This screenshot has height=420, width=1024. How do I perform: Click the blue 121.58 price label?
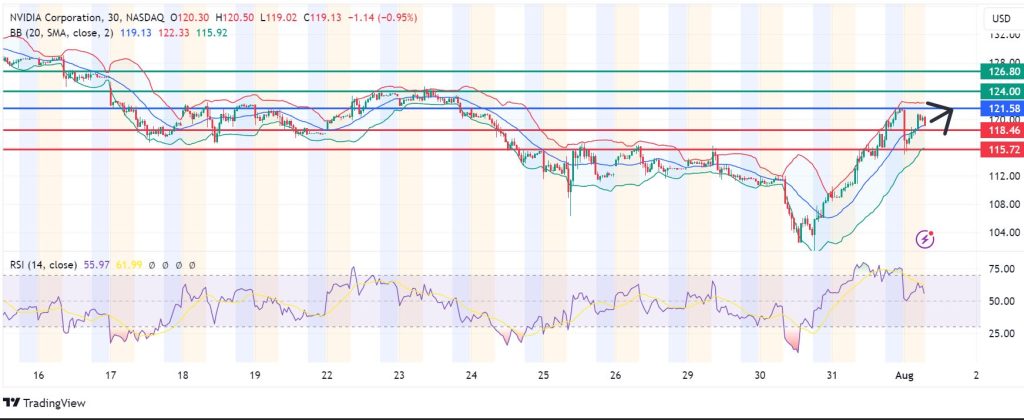(1002, 108)
